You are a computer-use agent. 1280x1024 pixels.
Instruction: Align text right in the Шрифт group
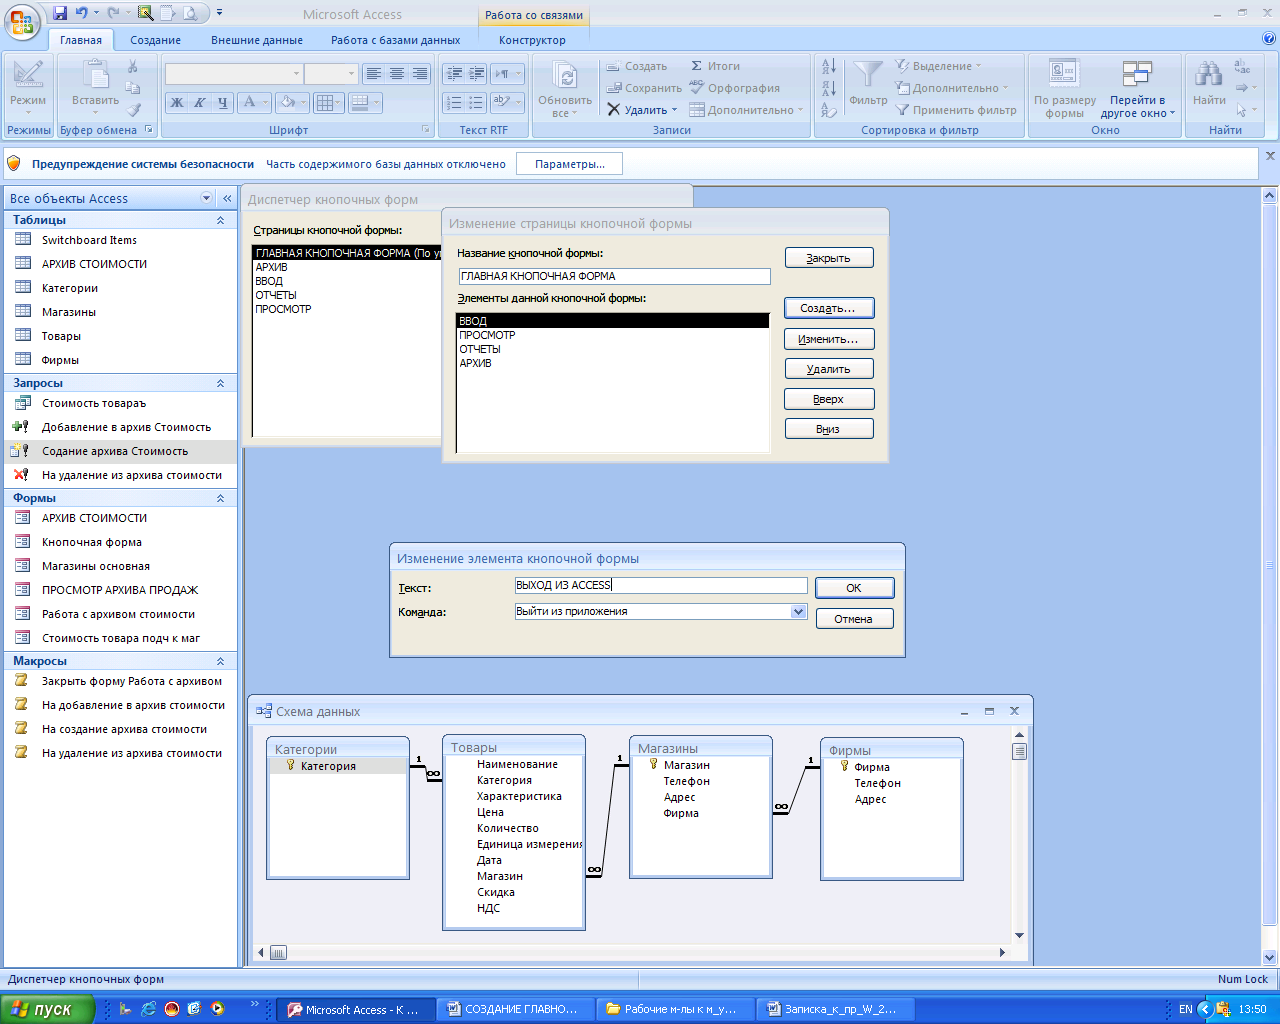coord(420,74)
